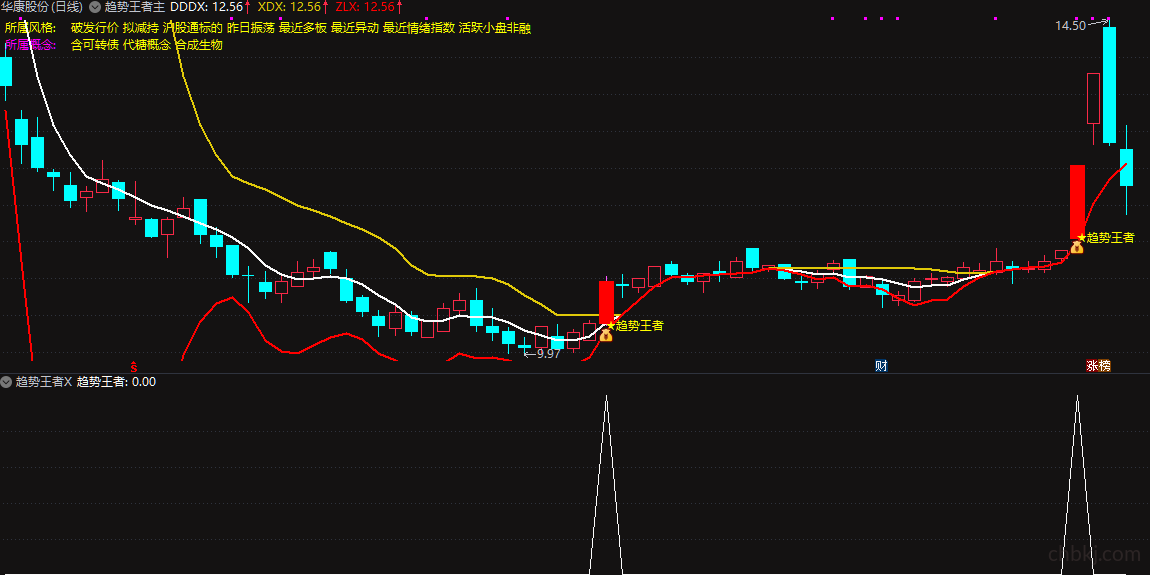This screenshot has width=1150, height=575.
Task: Expand the 趋势王者X sub-indicator dropdown arrow
Action: point(7,381)
